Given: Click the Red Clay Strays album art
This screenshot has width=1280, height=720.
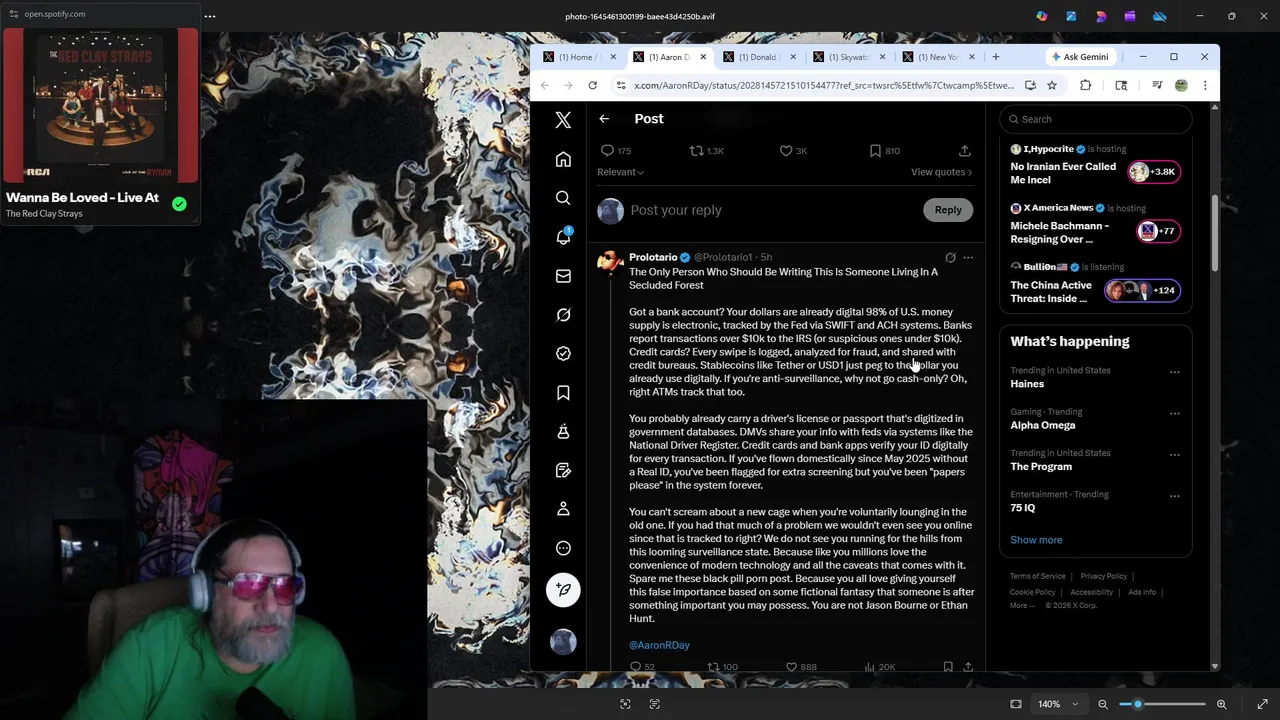Looking at the screenshot, I should coord(101,104).
